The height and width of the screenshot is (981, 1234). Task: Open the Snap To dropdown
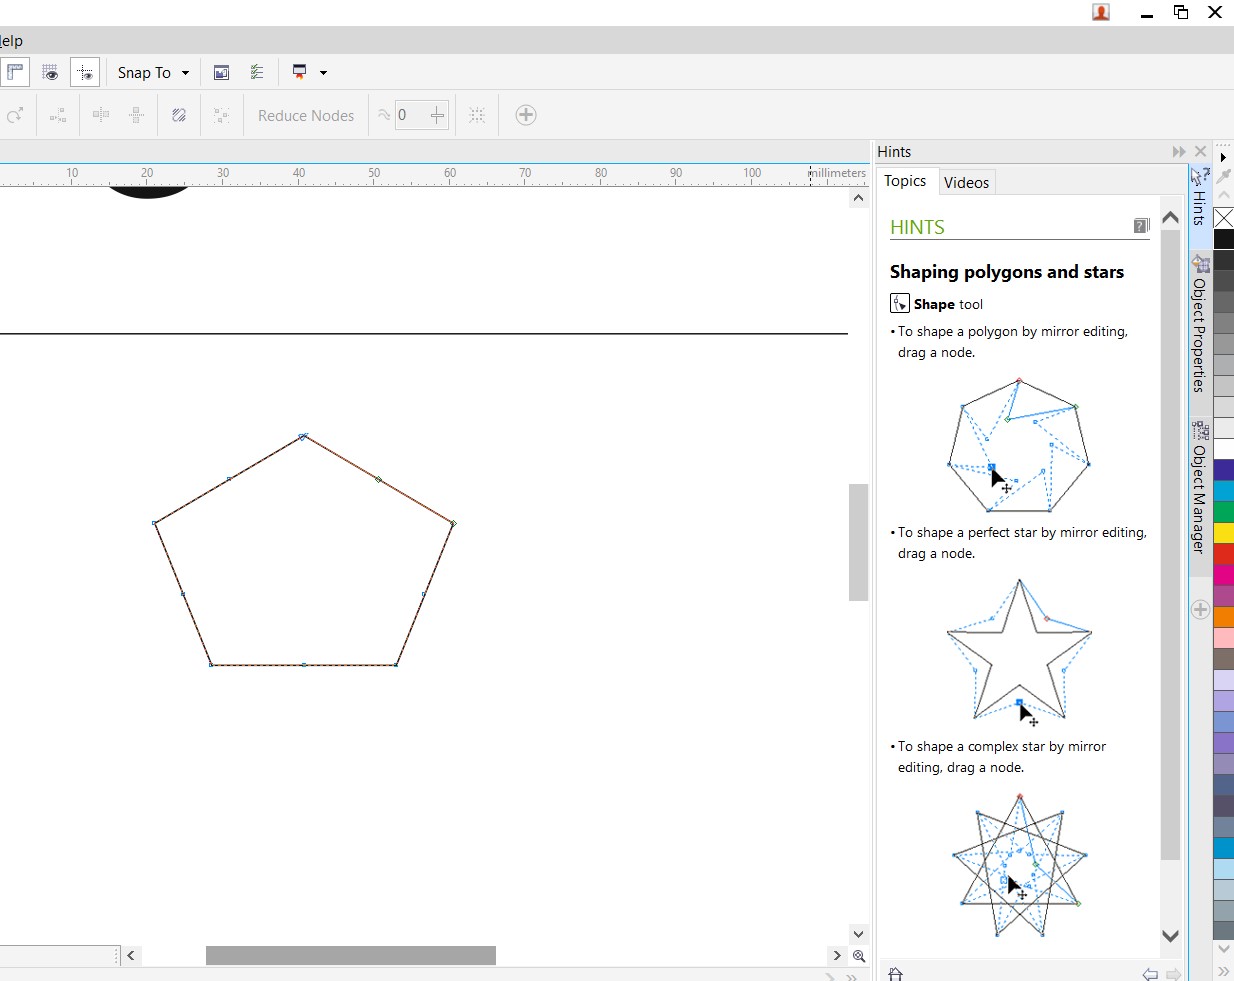pyautogui.click(x=153, y=72)
